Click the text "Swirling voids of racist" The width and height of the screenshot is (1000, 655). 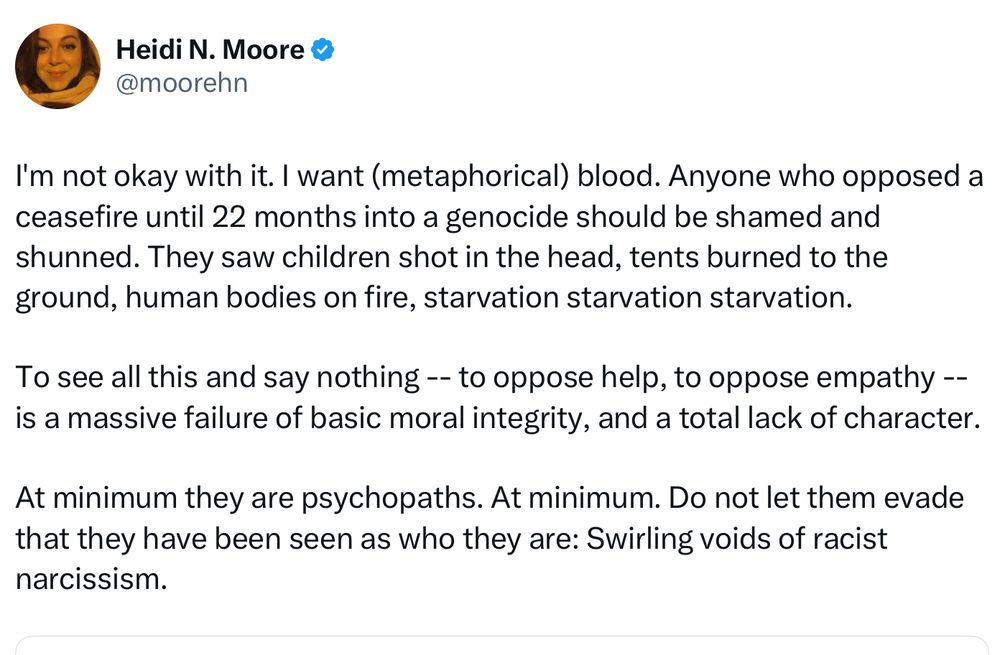click(x=736, y=539)
